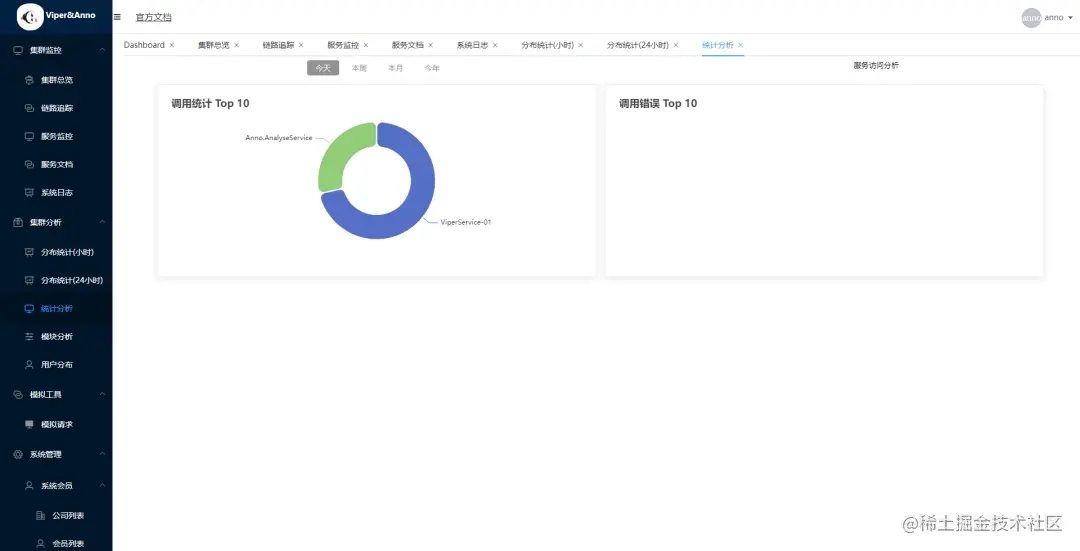The width and height of the screenshot is (1080, 551).
Task: Open the anno user dropdown arrow
Action: 1070,19
